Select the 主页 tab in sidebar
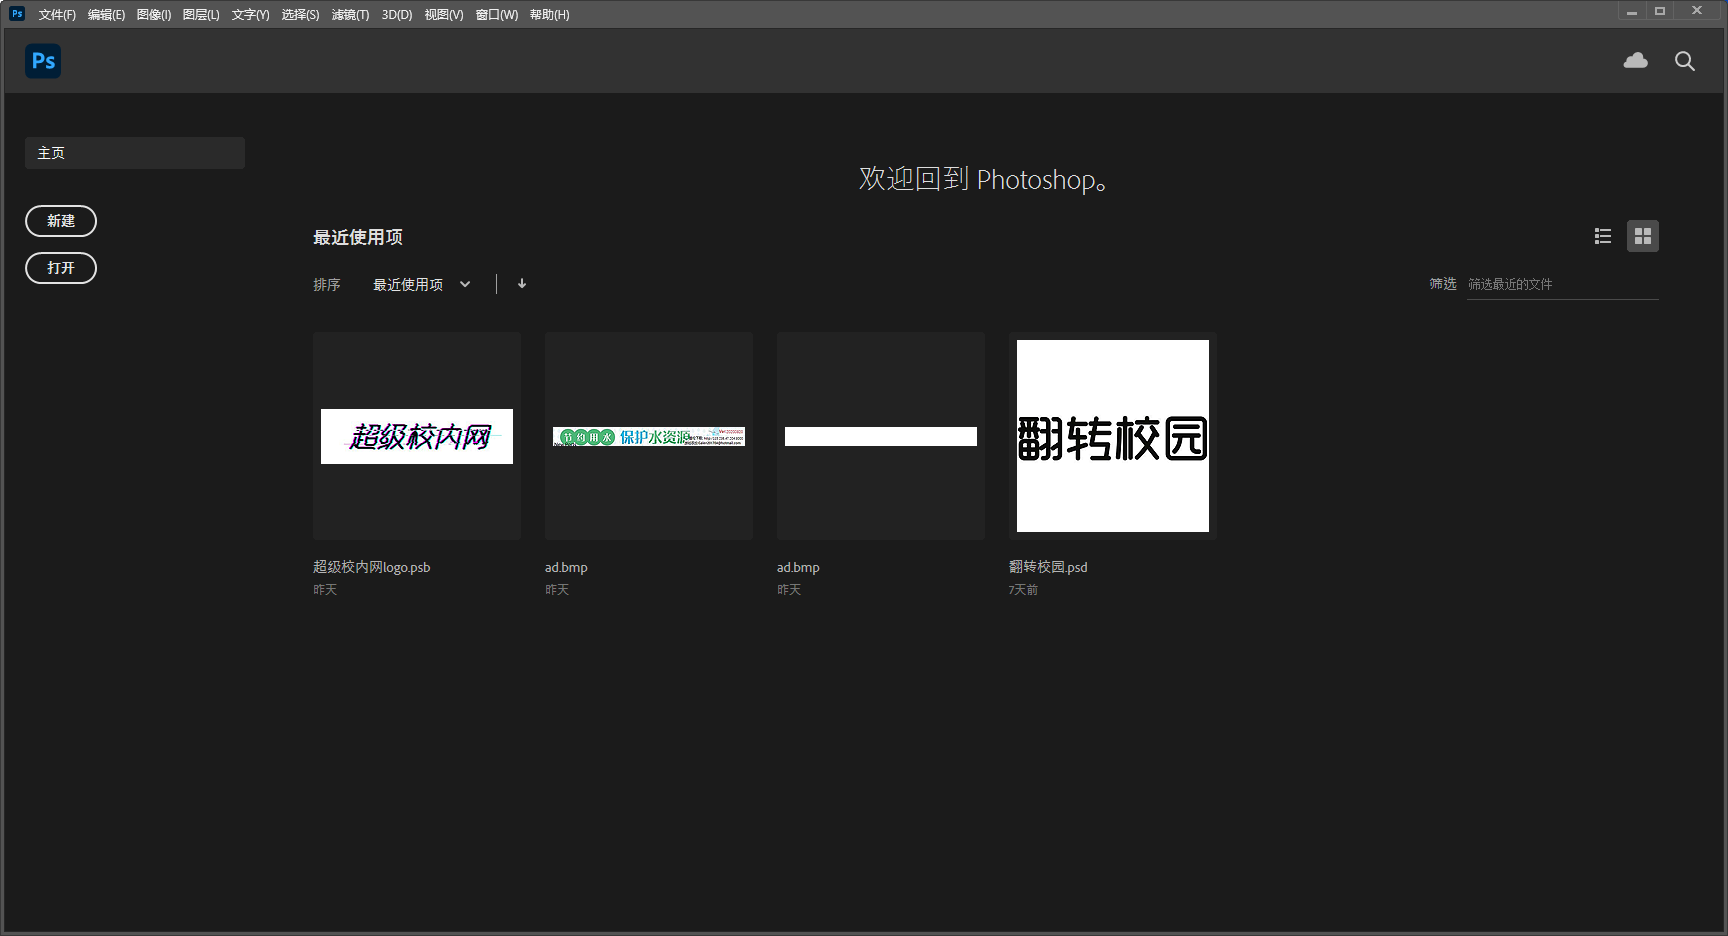Image resolution: width=1728 pixels, height=936 pixels. tap(134, 153)
